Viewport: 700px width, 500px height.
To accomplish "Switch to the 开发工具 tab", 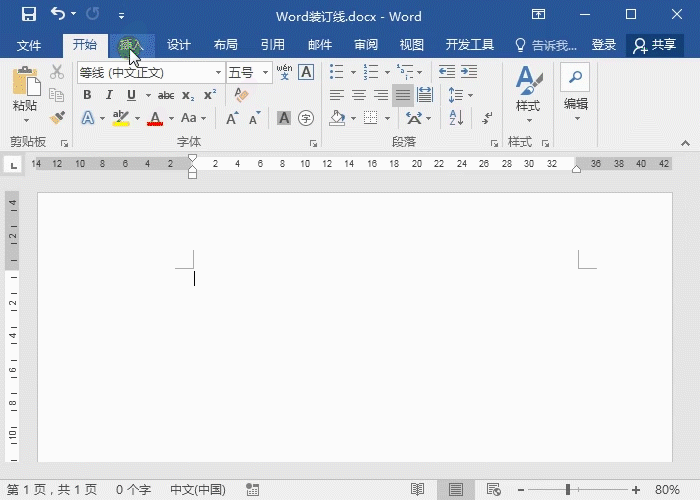I will tap(470, 45).
